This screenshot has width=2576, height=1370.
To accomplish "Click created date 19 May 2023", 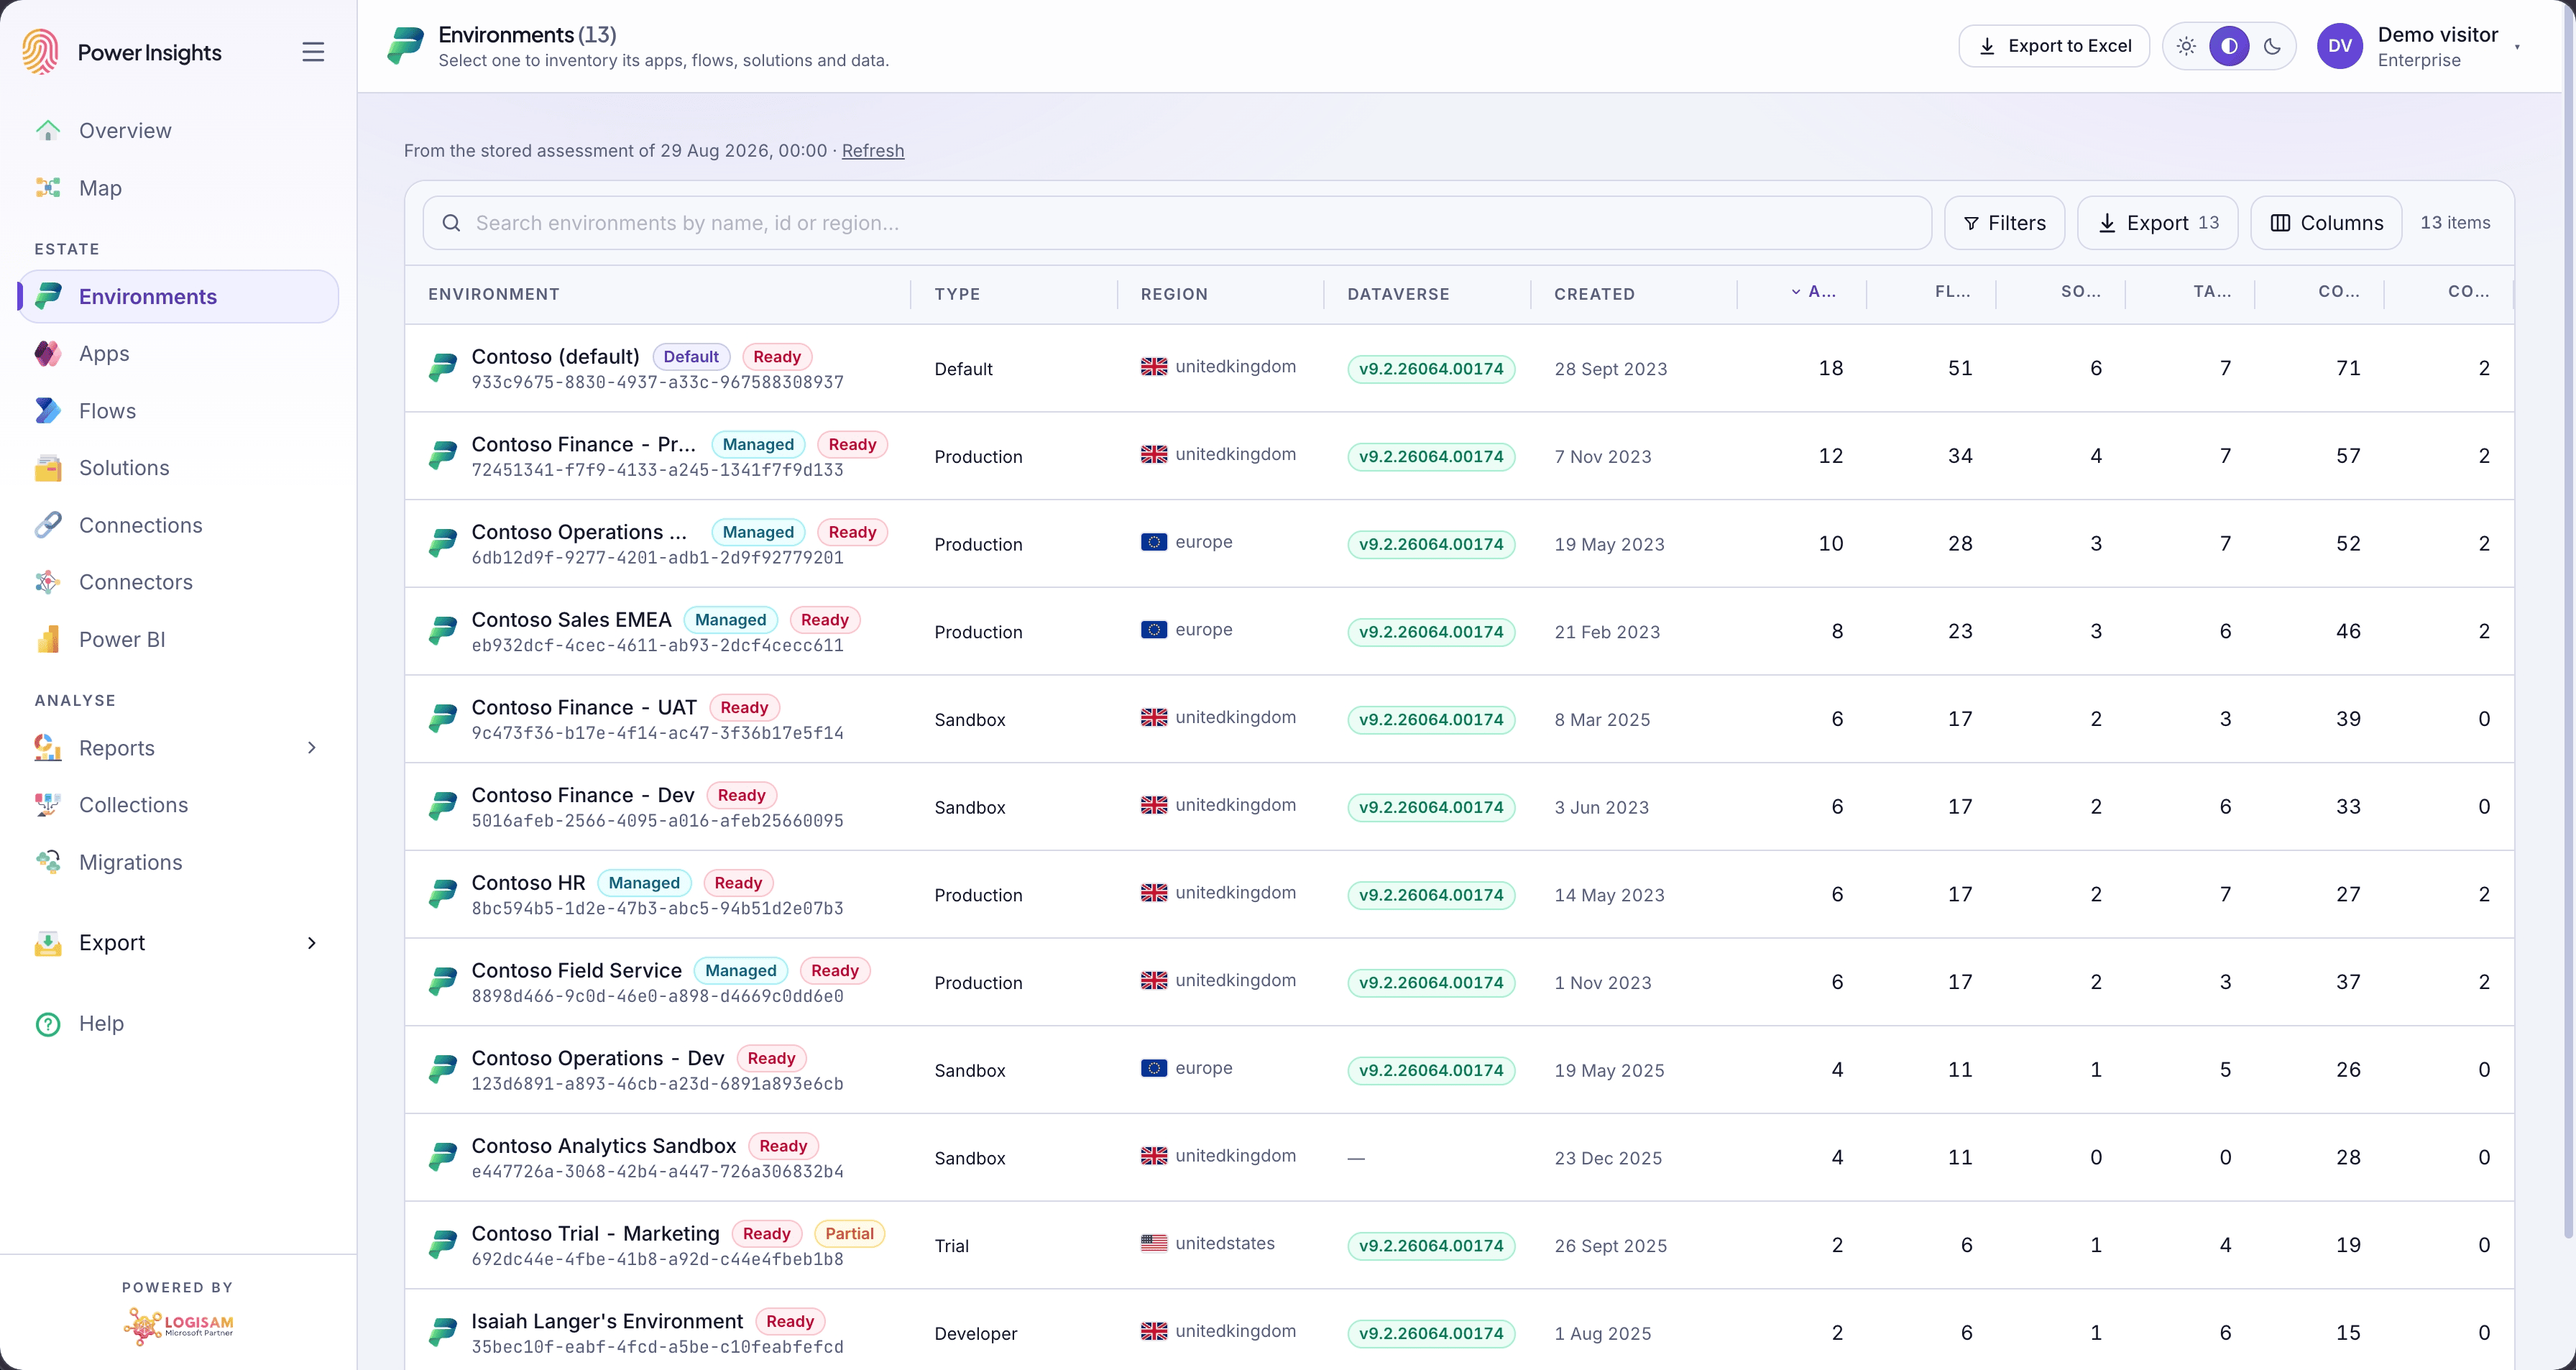I will (x=1609, y=544).
